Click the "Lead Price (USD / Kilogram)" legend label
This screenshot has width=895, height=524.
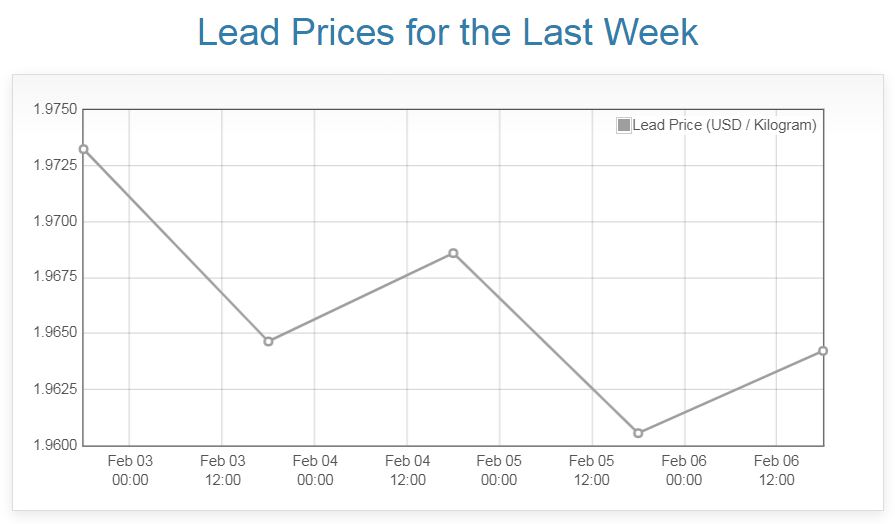(724, 125)
